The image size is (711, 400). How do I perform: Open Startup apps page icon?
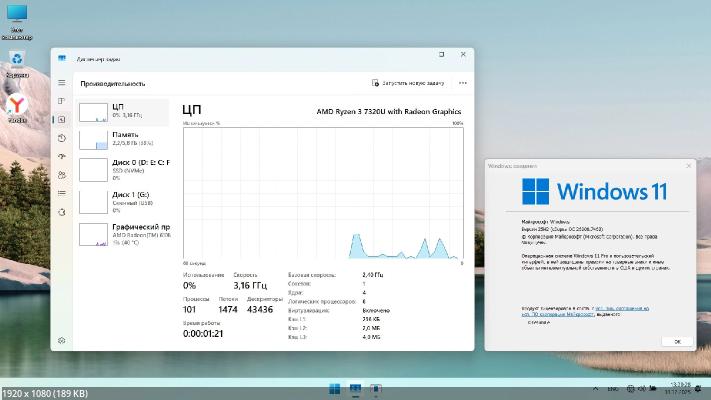point(61,156)
